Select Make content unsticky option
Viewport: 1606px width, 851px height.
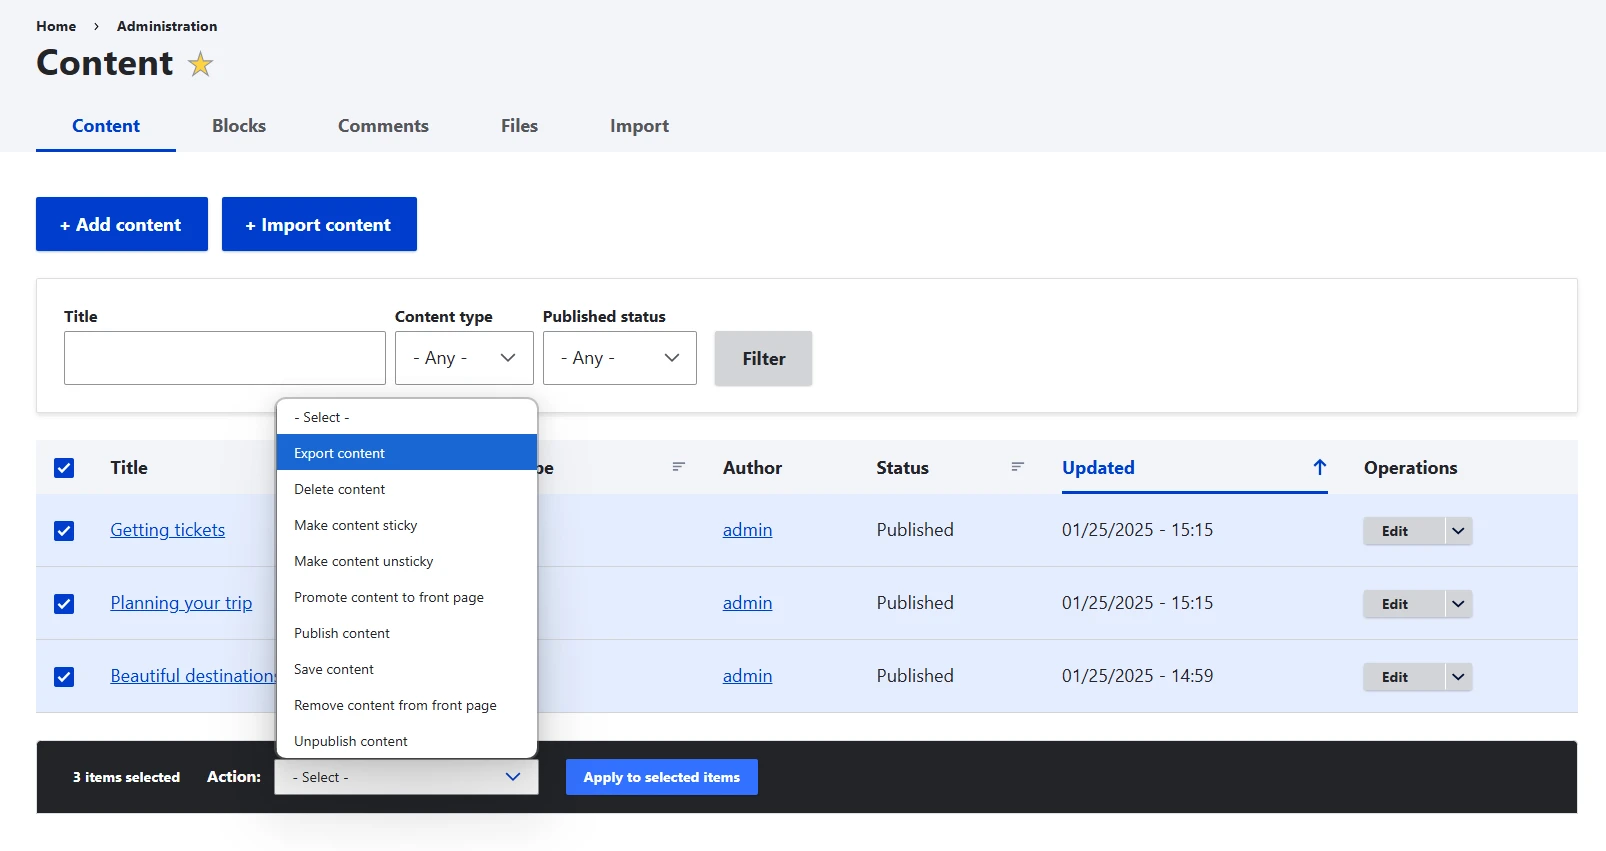coord(407,561)
